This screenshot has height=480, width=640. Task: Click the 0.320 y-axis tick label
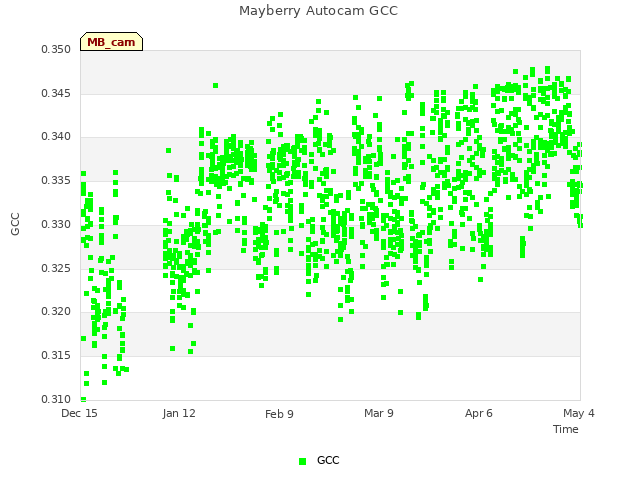tap(56, 312)
